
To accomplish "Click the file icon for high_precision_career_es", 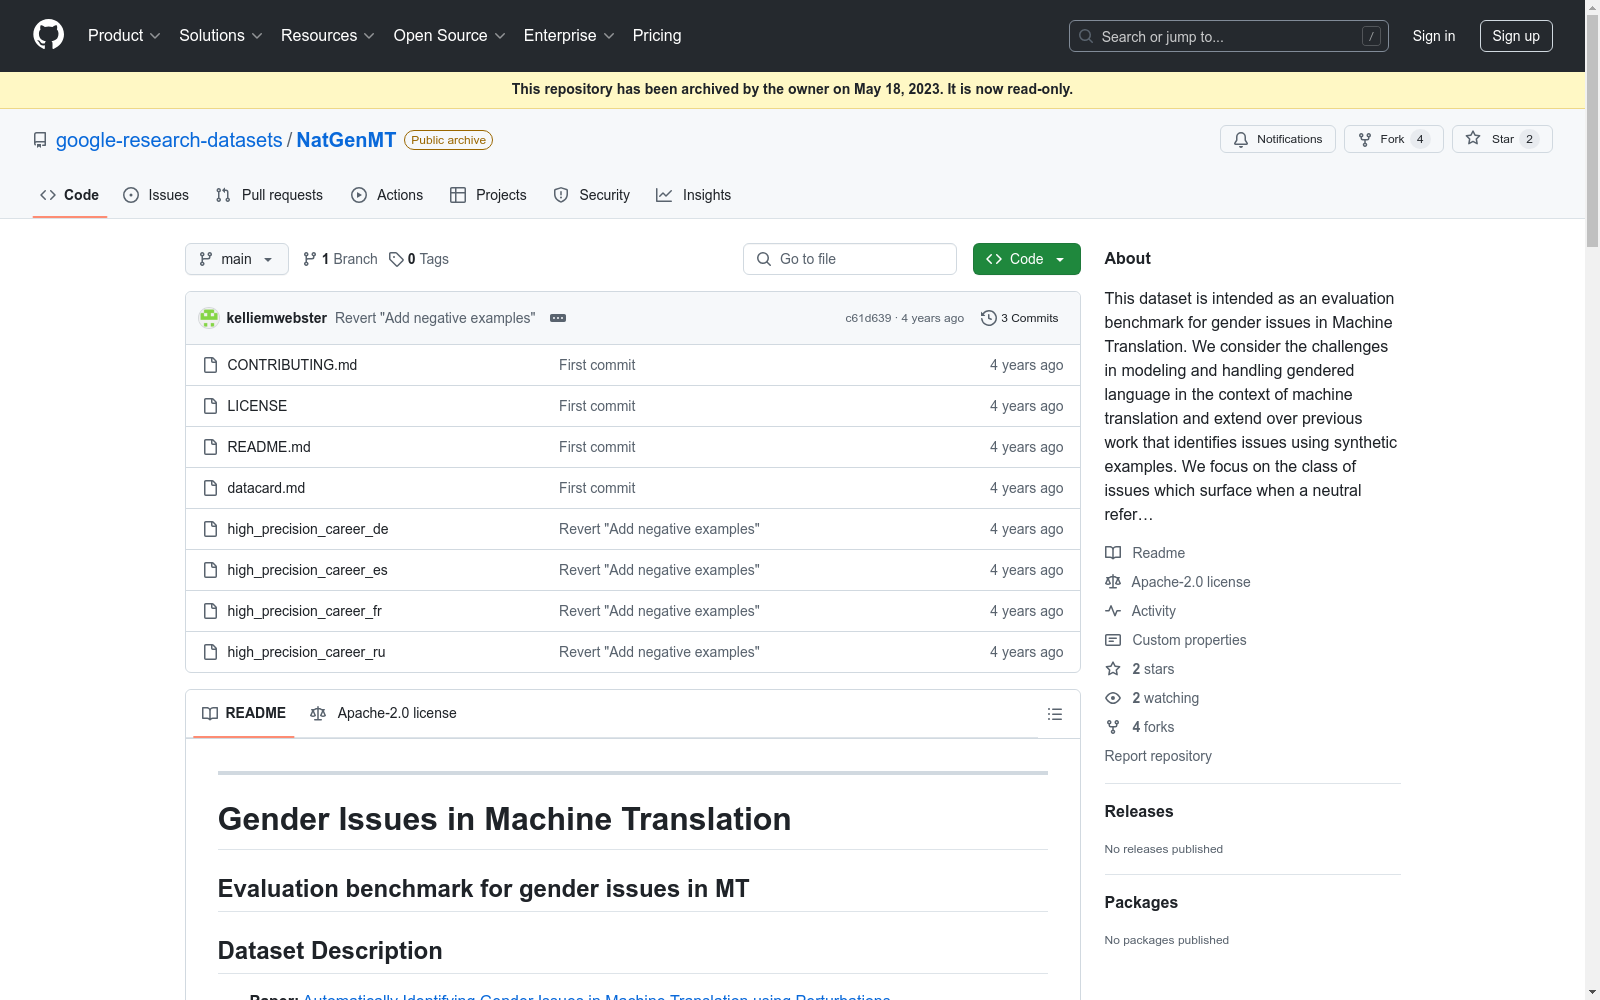I will (x=210, y=570).
